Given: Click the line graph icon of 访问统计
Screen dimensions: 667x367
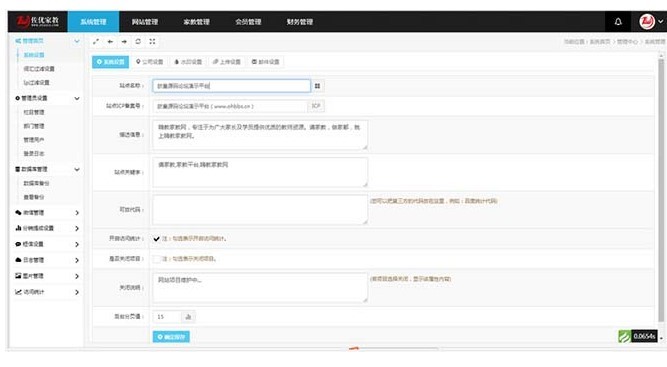Looking at the screenshot, I should [18, 292].
